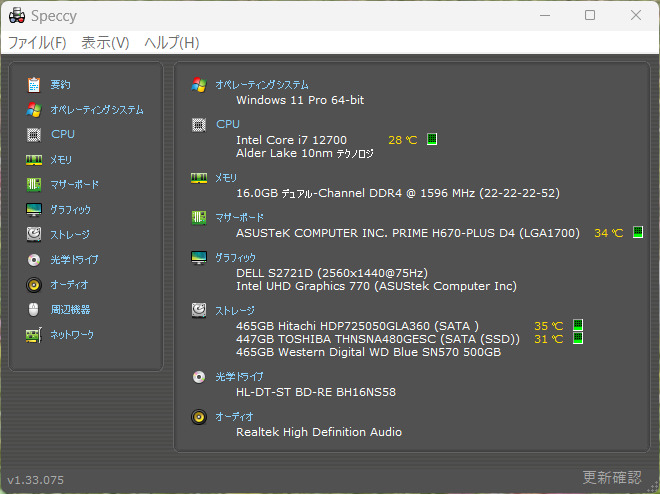
Task: Click the 光学ドライブ disc icon in sidebar
Action: pos(34,260)
